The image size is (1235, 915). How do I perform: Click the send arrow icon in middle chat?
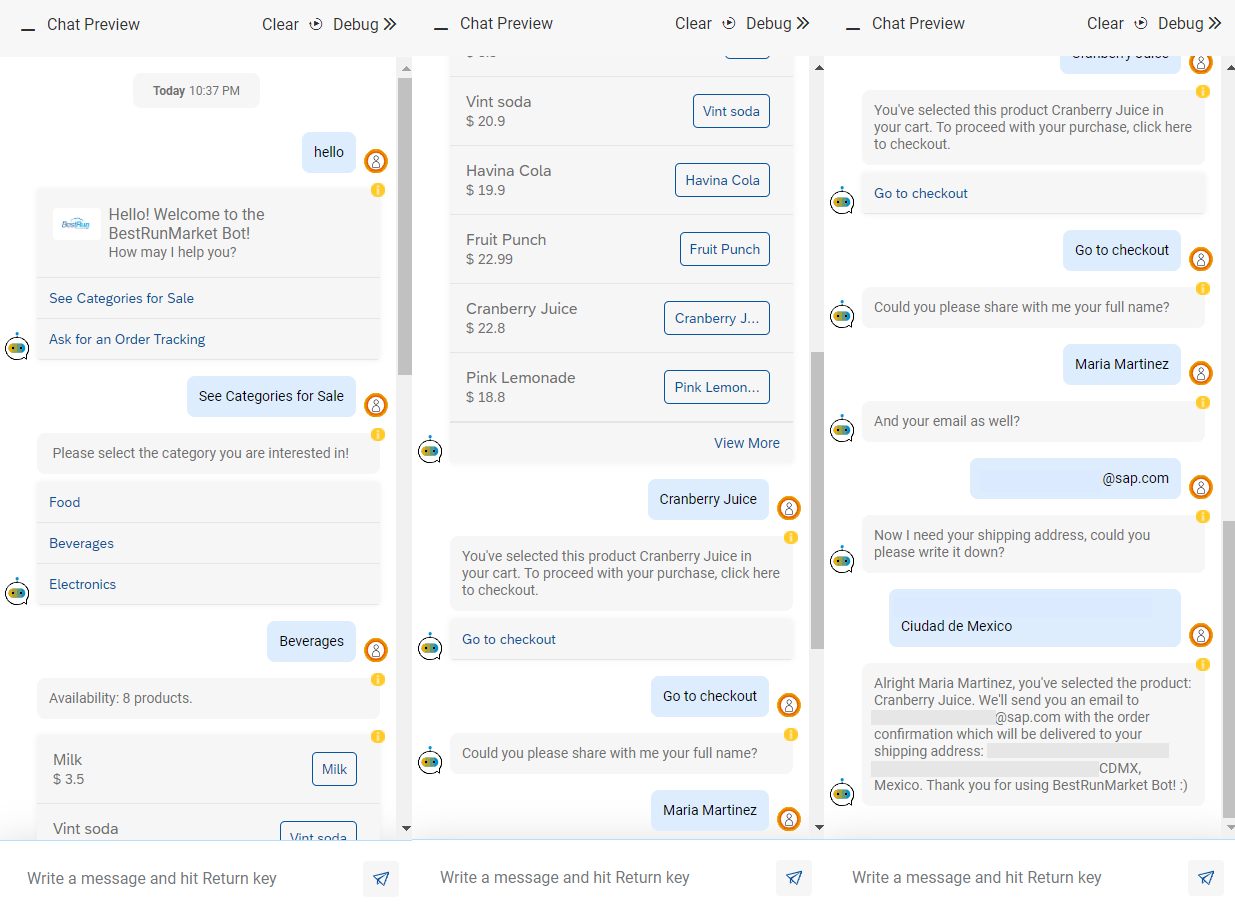coord(793,878)
